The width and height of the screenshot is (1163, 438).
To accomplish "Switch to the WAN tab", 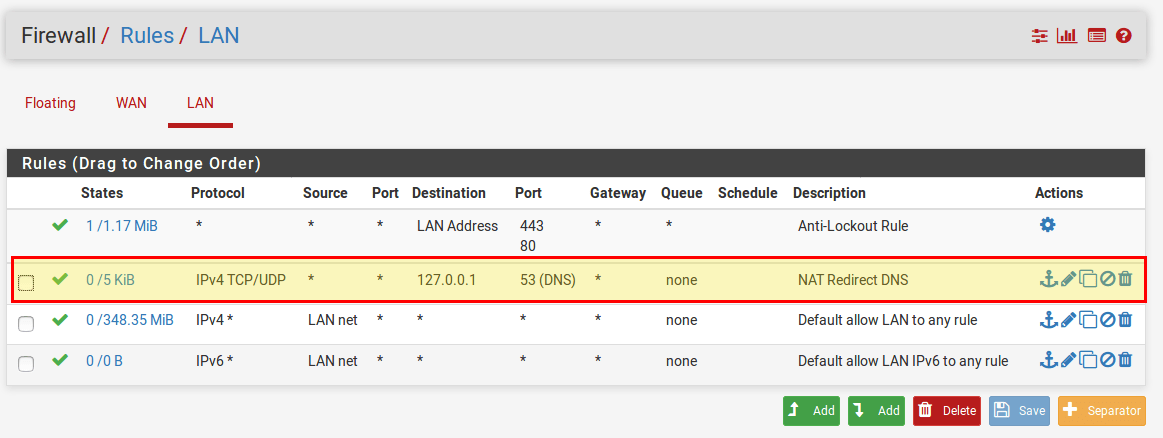I will [x=131, y=103].
